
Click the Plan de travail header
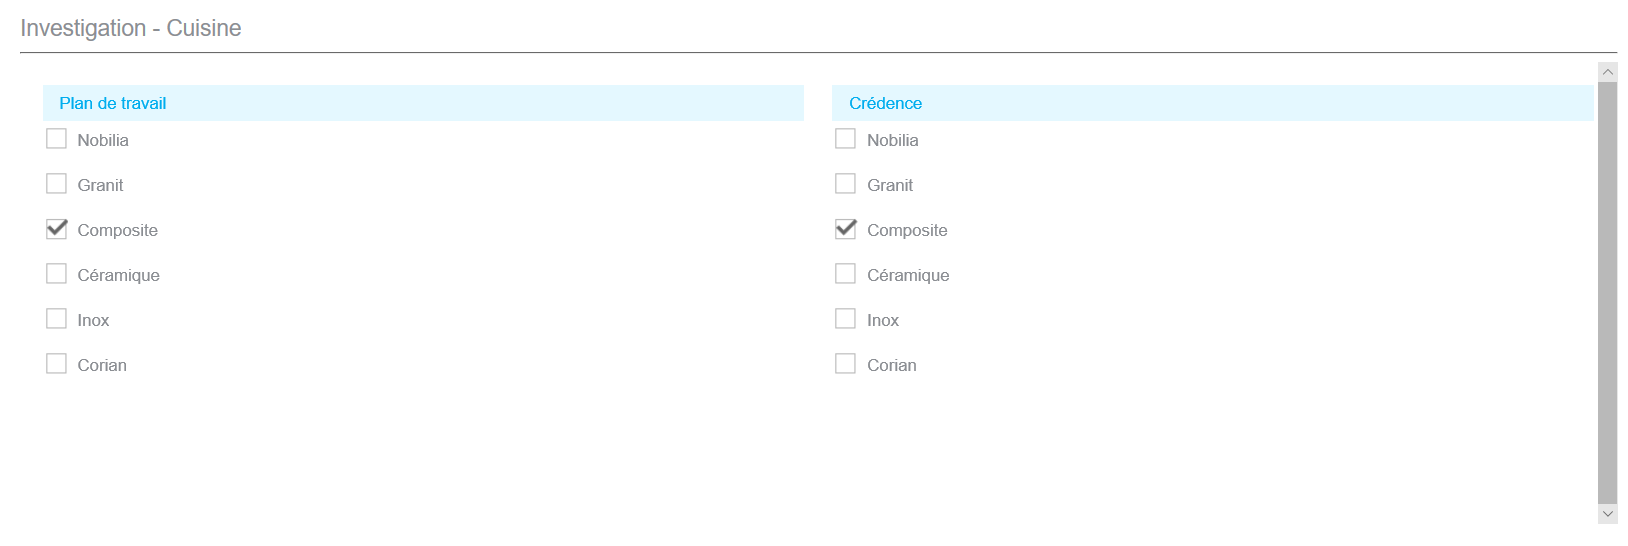pos(423,103)
